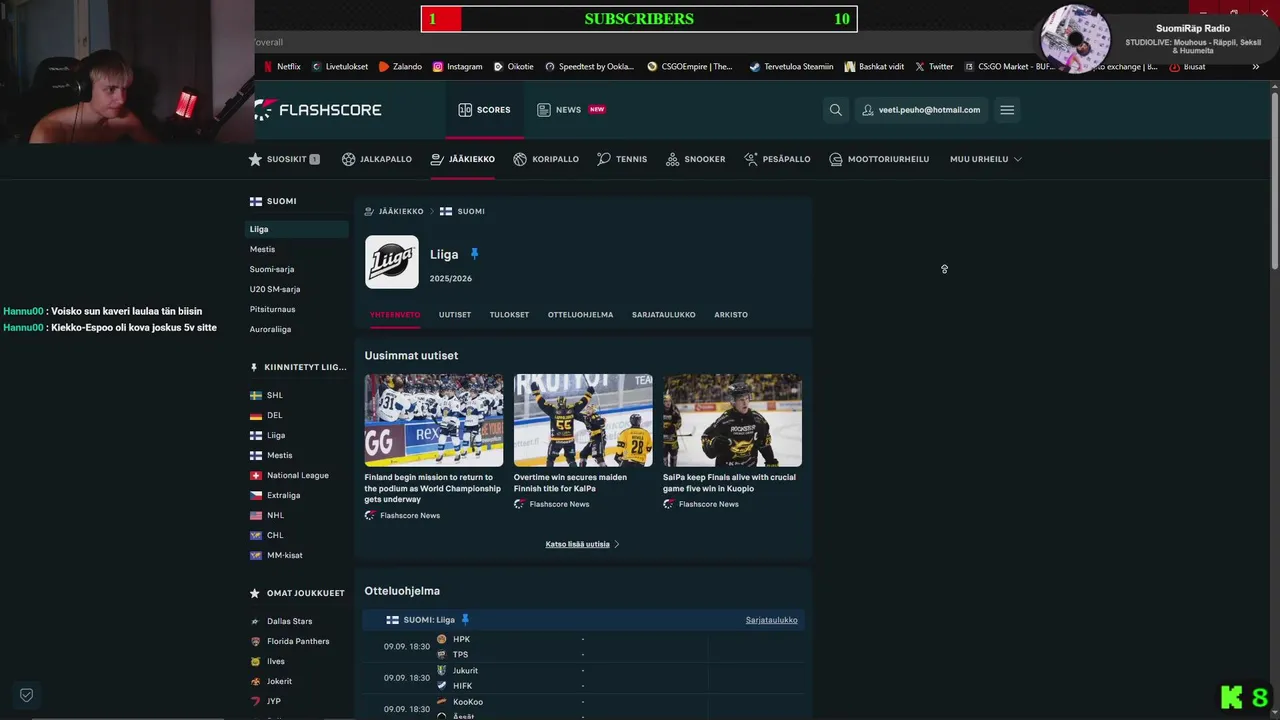Open the HPK vs TPS match row

tap(583, 647)
